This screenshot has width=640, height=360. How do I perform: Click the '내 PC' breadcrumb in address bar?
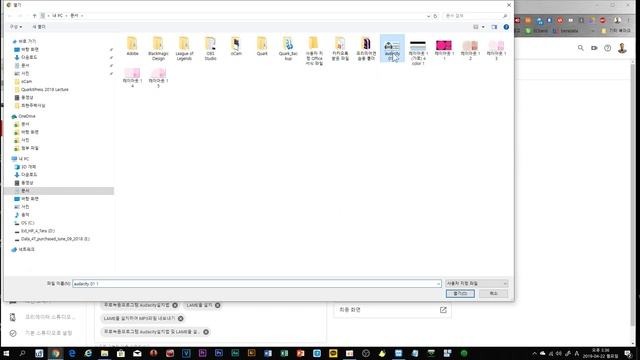(x=57, y=16)
